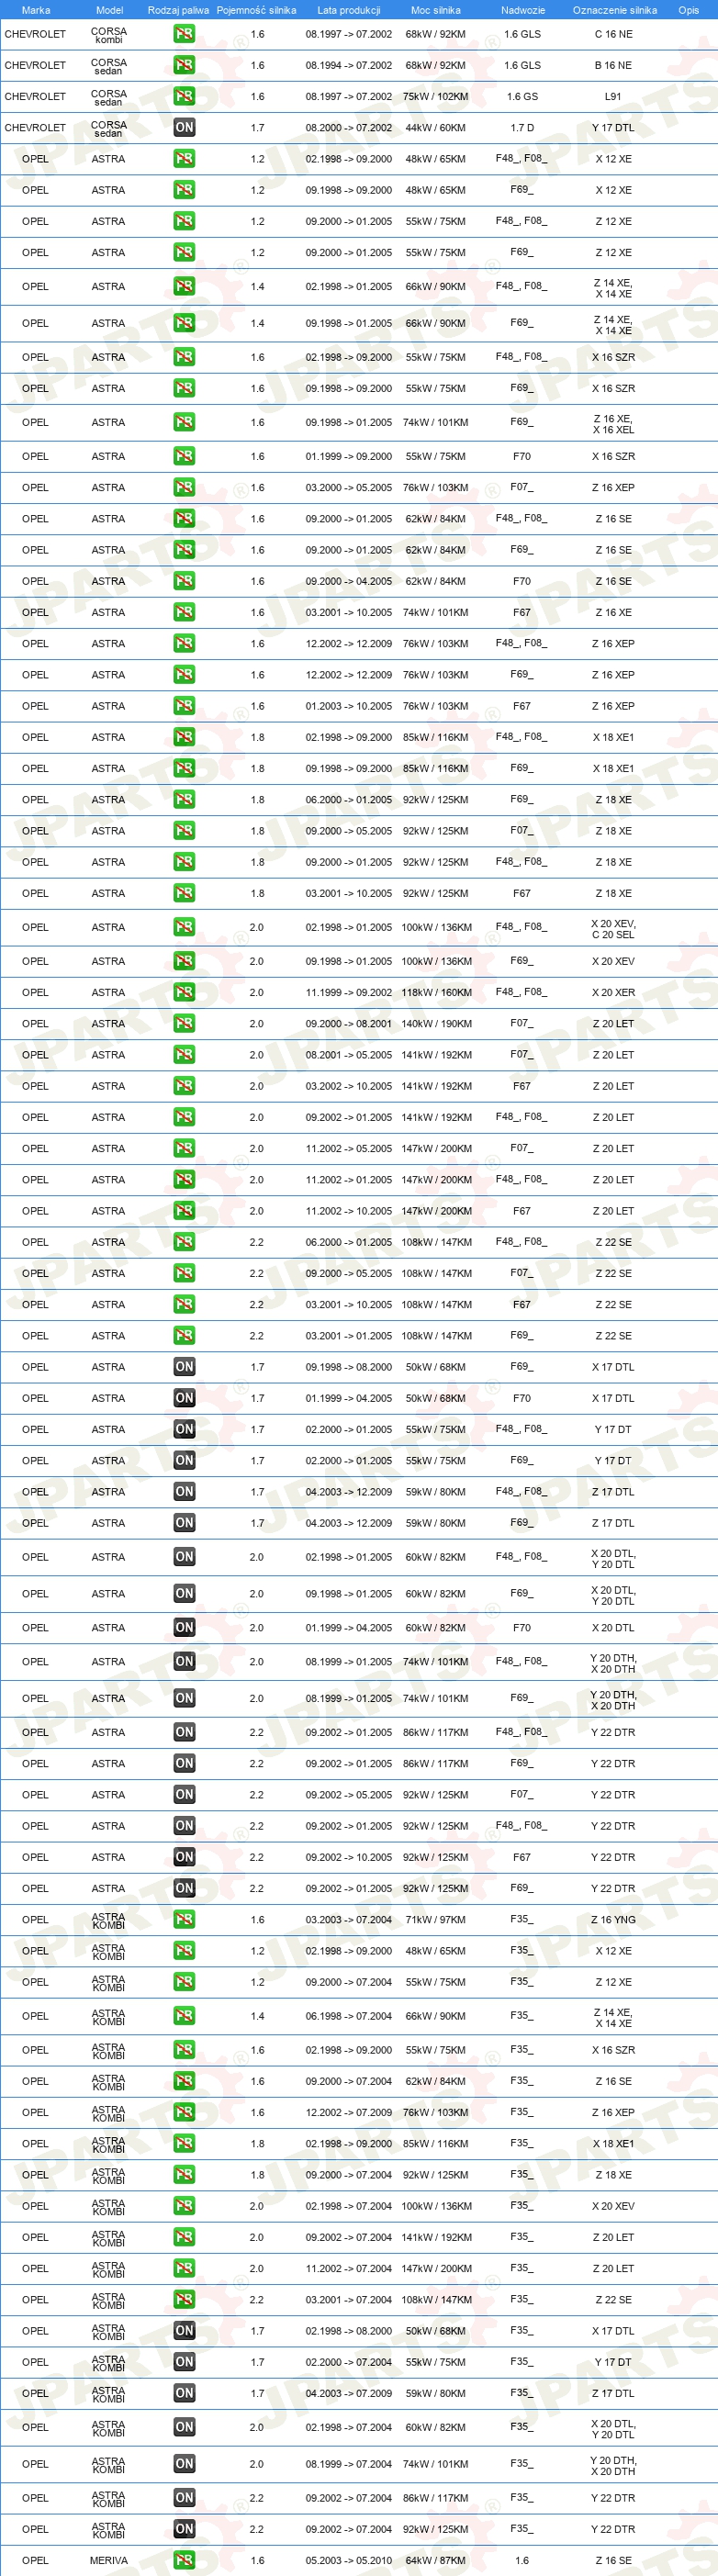
Task: Click petrol icon in Astra Z 18 XE F07_ row
Action: (x=184, y=831)
